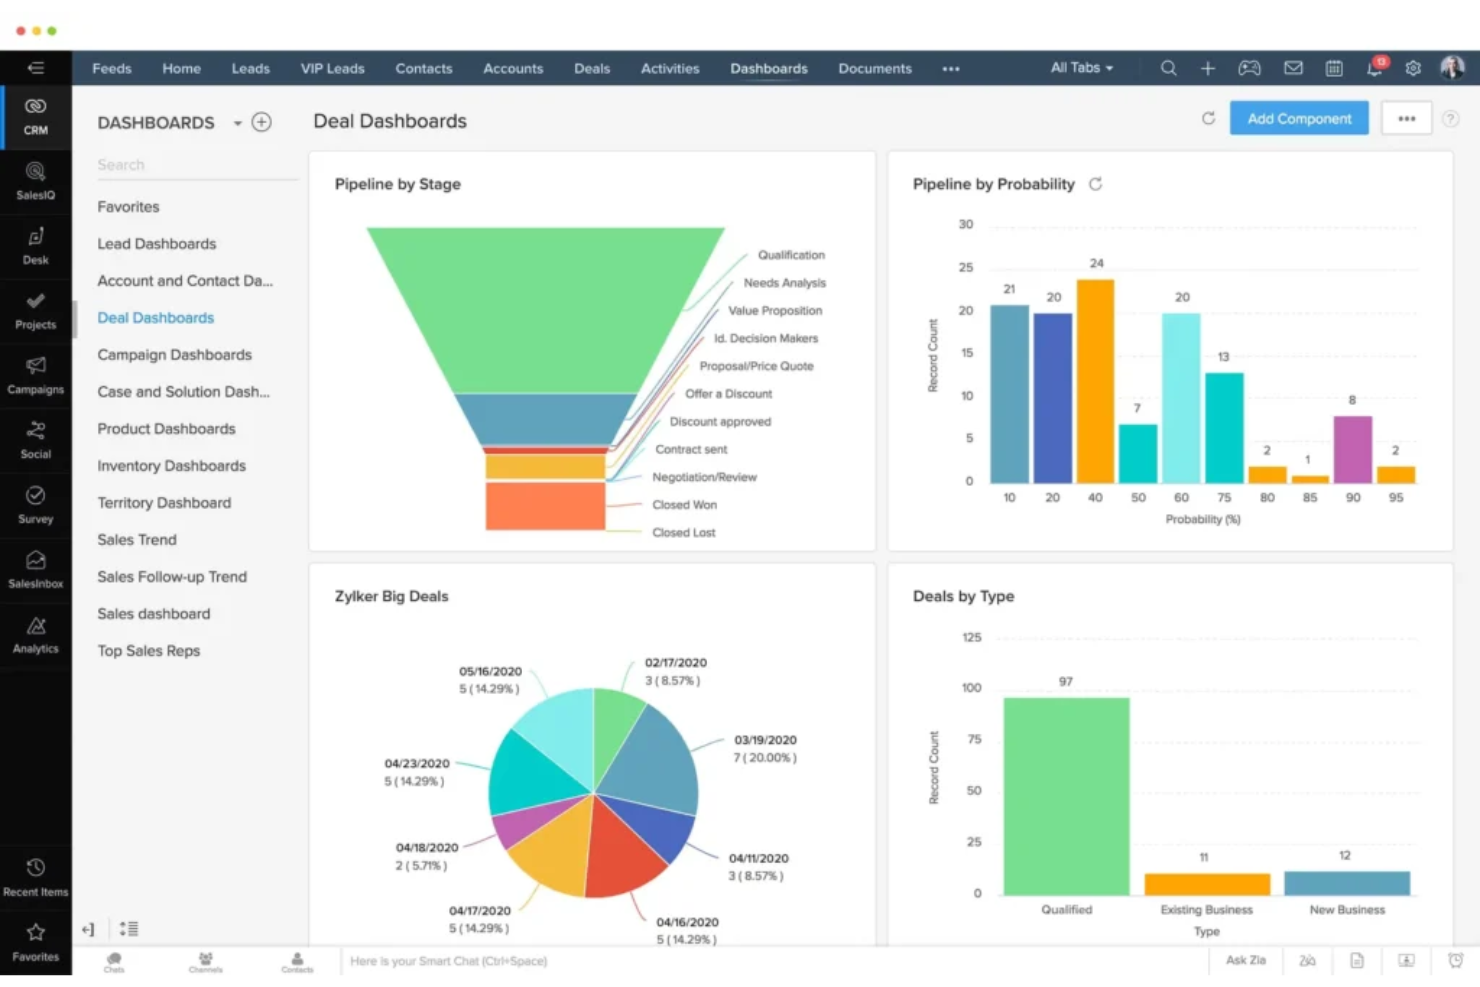This screenshot has height=987, width=1480.
Task: Expand the All Tabs dropdown
Action: (x=1081, y=68)
